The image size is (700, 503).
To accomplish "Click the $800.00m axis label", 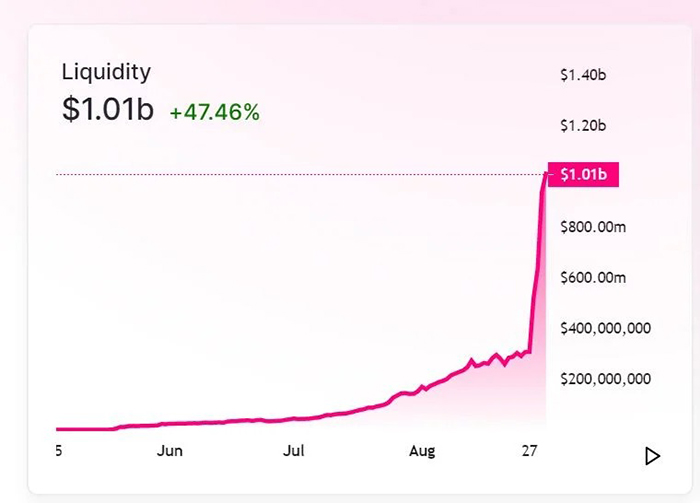I will (x=593, y=227).
